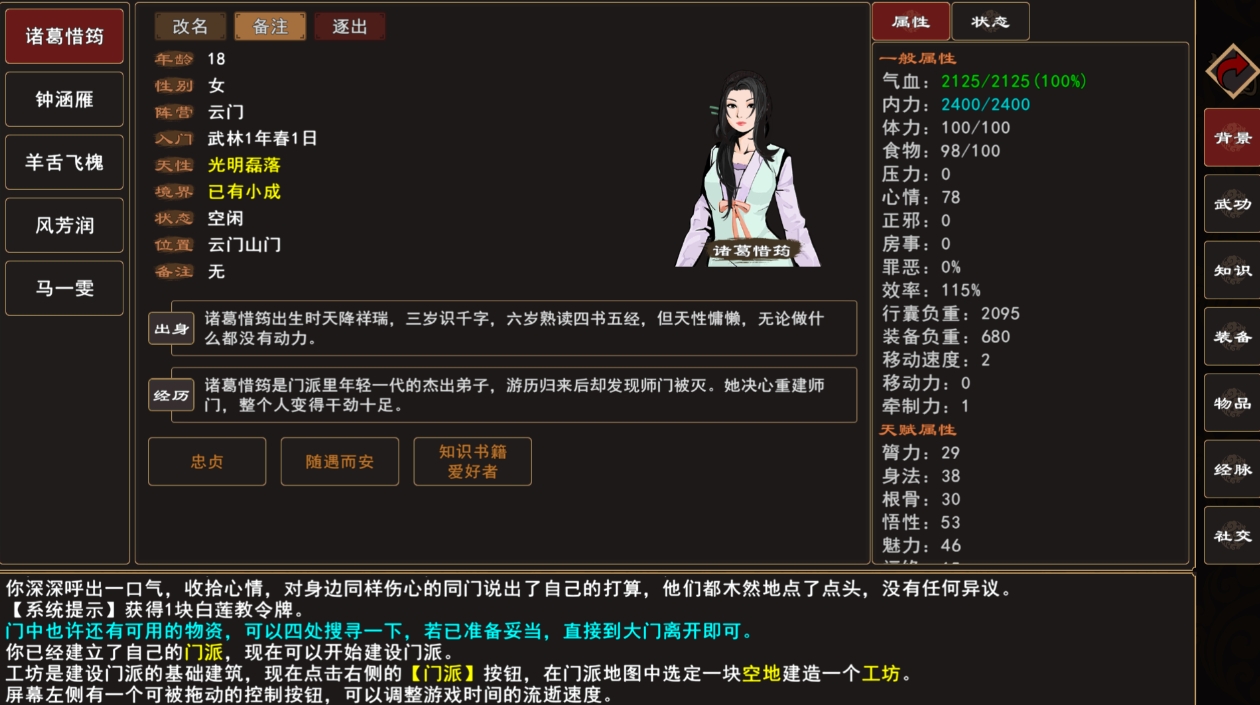Screen dimensions: 1260x705
Task: Open the 背景 side panel button
Action: [x=1232, y=138]
